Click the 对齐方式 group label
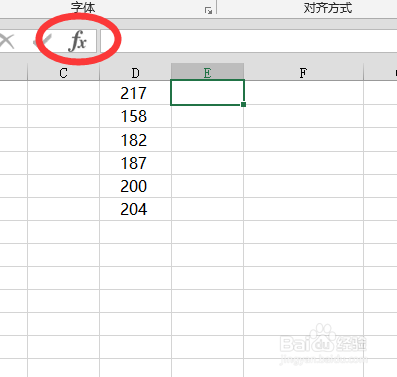 click(328, 8)
